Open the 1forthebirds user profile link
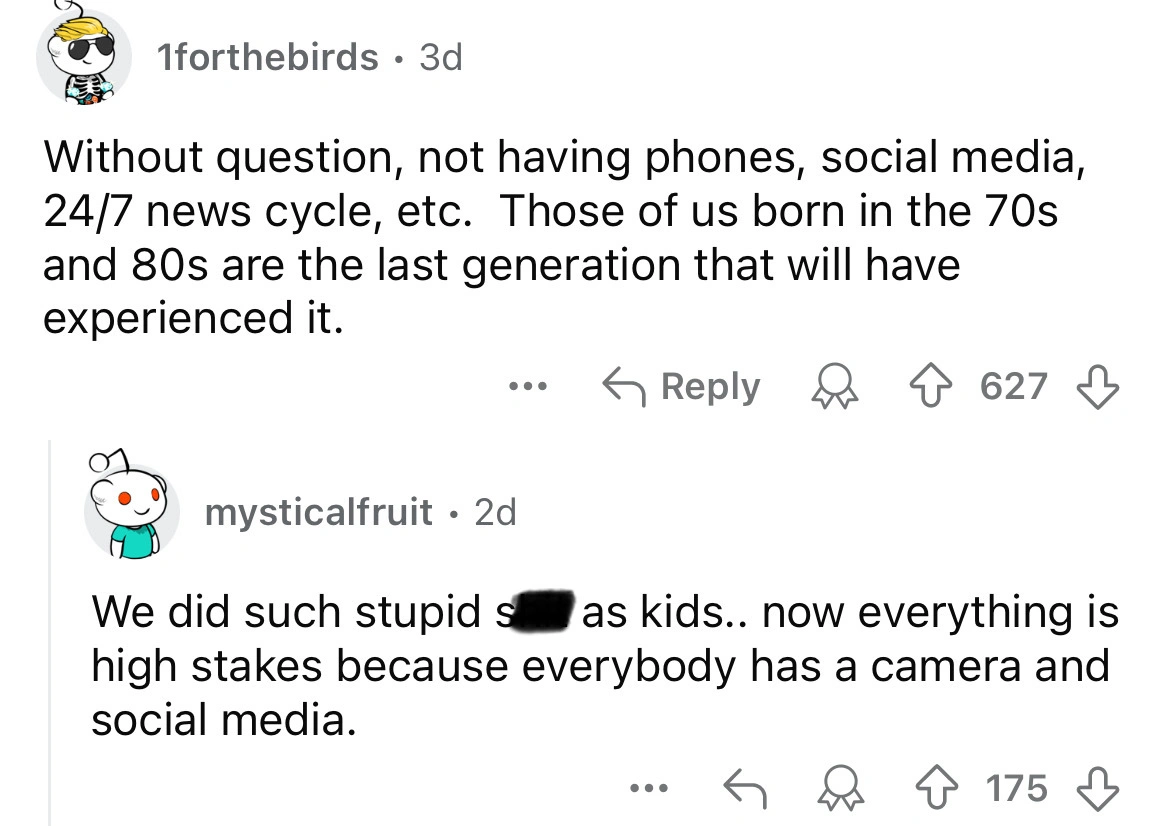Screen dimensions: 1170x826 pyautogui.click(x=268, y=58)
